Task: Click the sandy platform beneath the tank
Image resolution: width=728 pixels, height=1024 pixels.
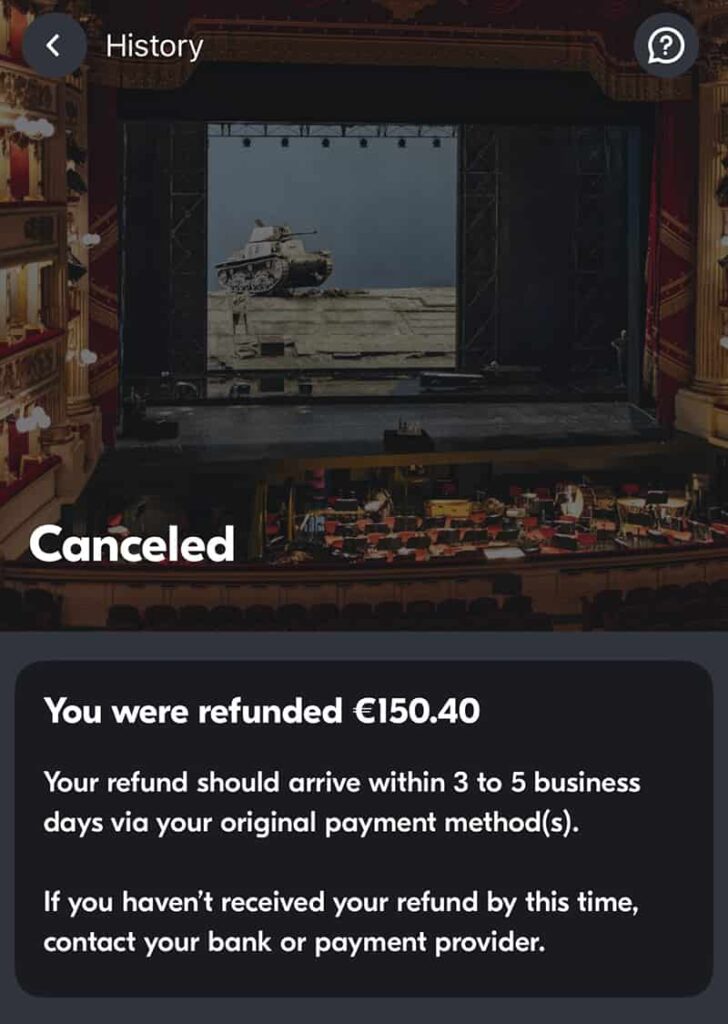Action: (332, 327)
